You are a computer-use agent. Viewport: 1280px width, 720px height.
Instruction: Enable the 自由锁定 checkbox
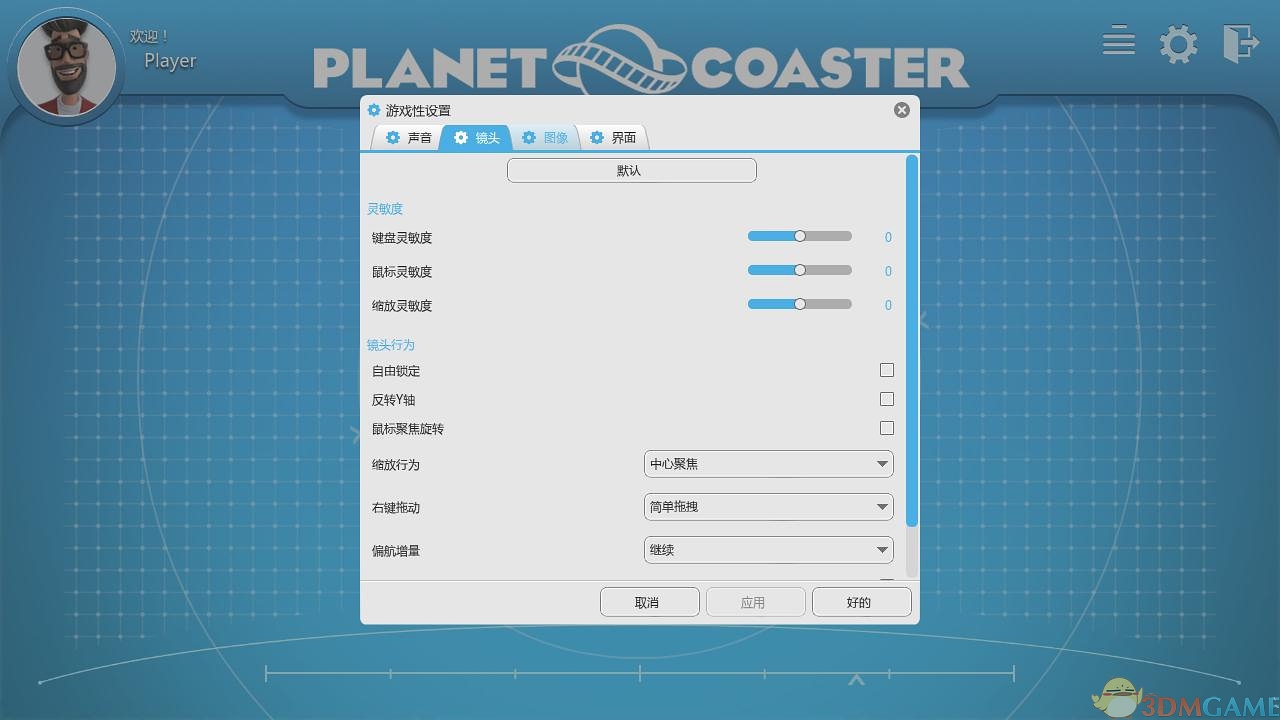pos(887,369)
